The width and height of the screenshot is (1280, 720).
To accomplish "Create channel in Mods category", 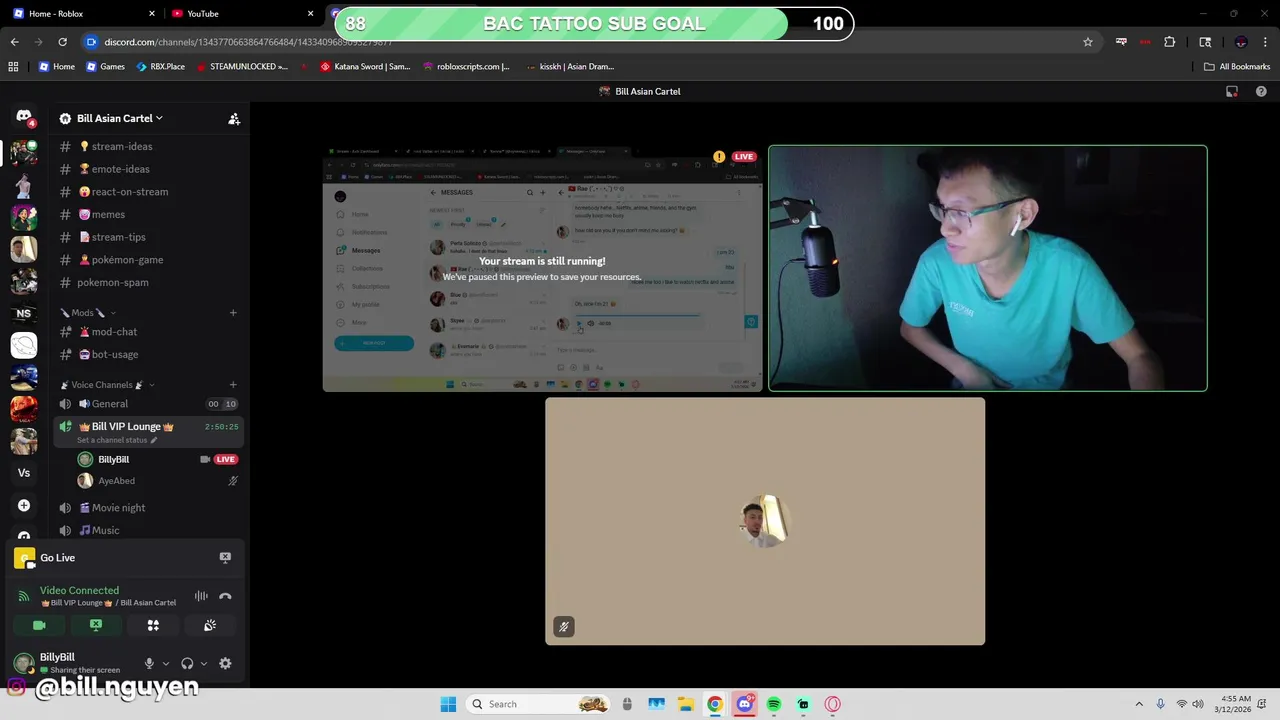I will 233,312.
